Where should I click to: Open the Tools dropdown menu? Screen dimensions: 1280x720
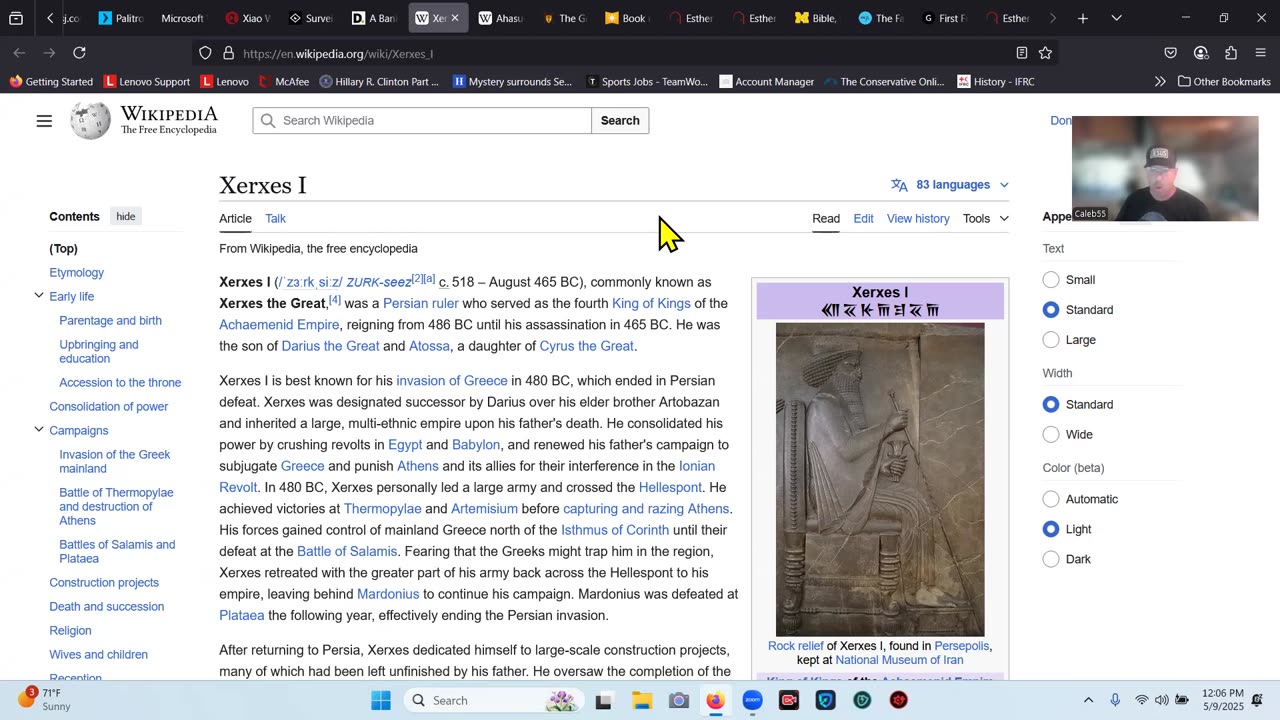[x=985, y=218]
